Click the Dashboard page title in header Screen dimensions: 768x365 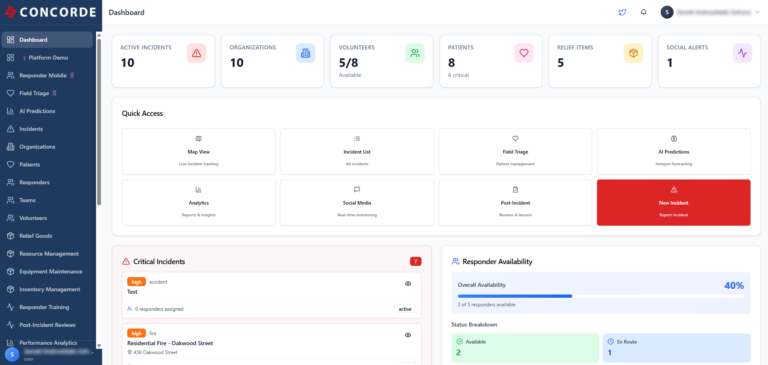(x=126, y=13)
